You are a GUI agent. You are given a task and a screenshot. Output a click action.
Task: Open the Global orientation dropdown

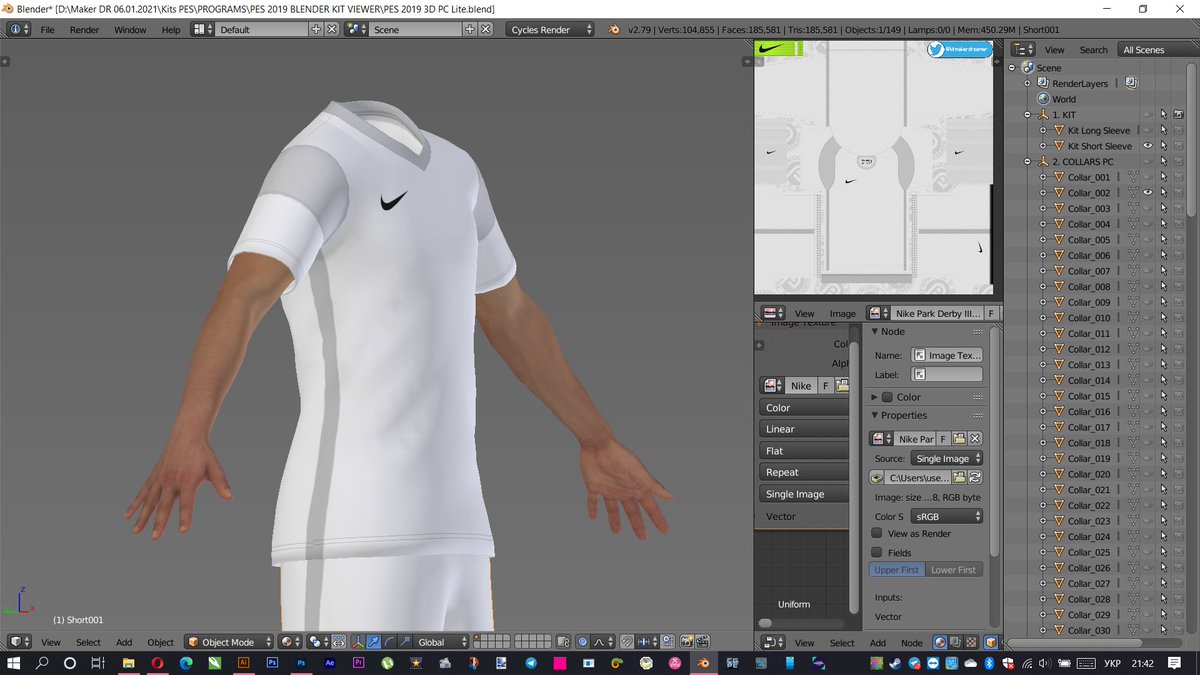[x=441, y=642]
